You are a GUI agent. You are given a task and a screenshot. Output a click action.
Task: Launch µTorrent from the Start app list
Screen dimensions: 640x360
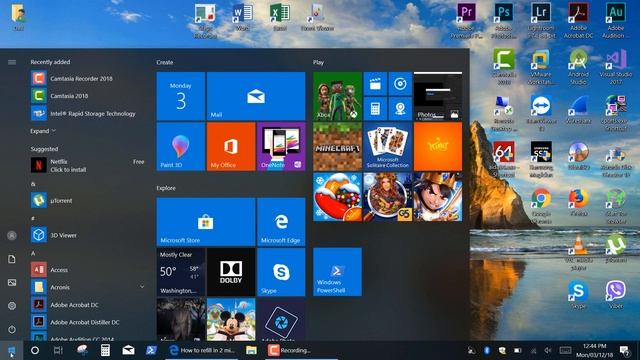coord(87,200)
